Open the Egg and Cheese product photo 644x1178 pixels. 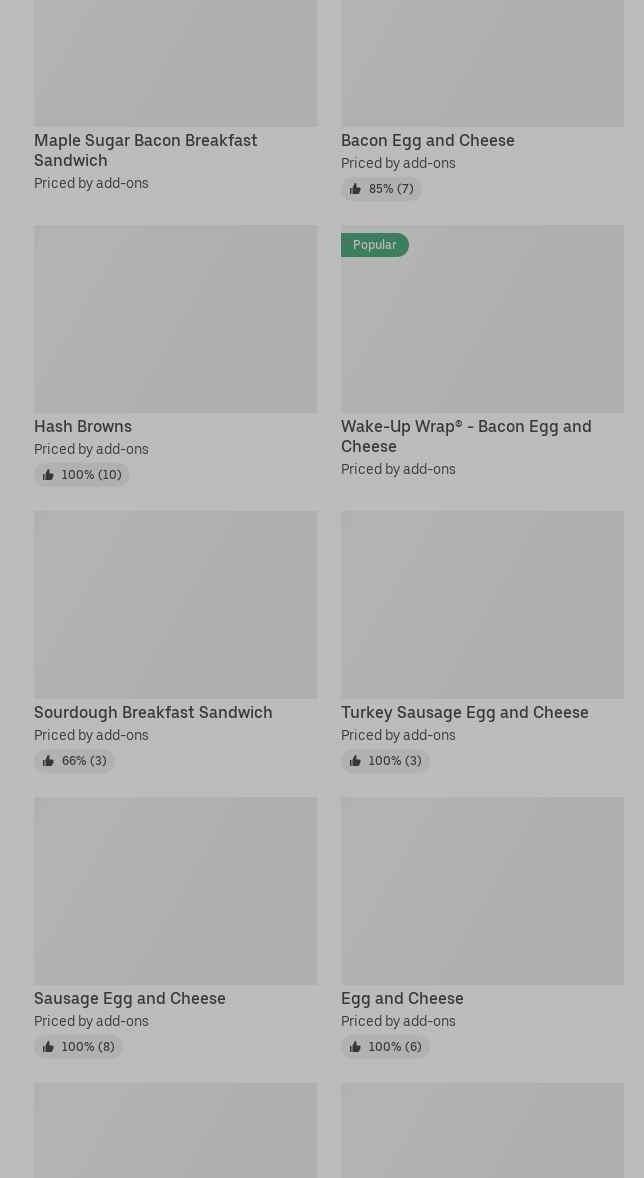pos(482,891)
